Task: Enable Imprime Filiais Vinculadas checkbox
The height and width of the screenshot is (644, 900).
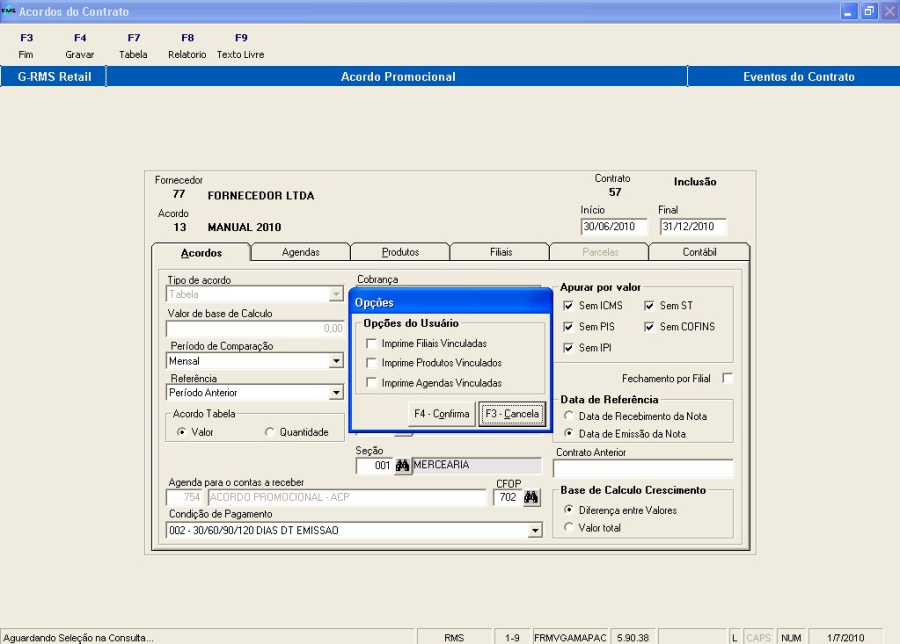Action: 373,343
